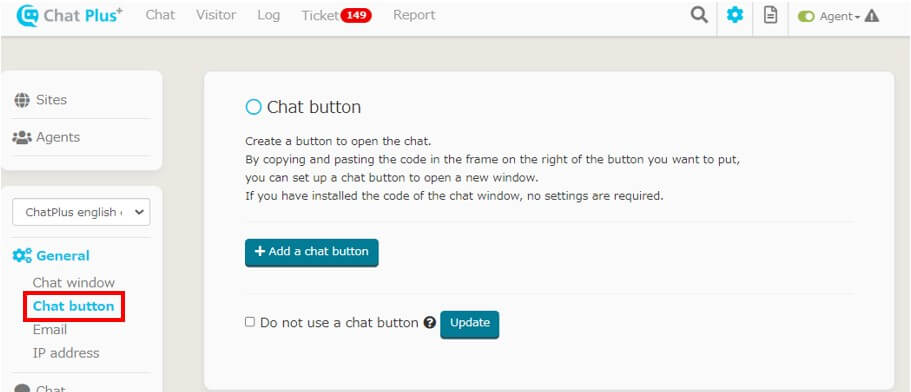Open the search magnifier icon

click(x=699, y=15)
